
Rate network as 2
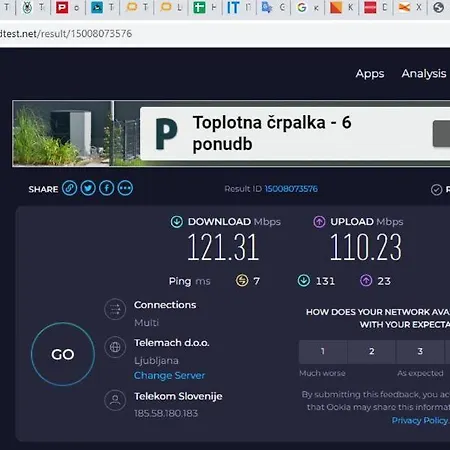(371, 351)
